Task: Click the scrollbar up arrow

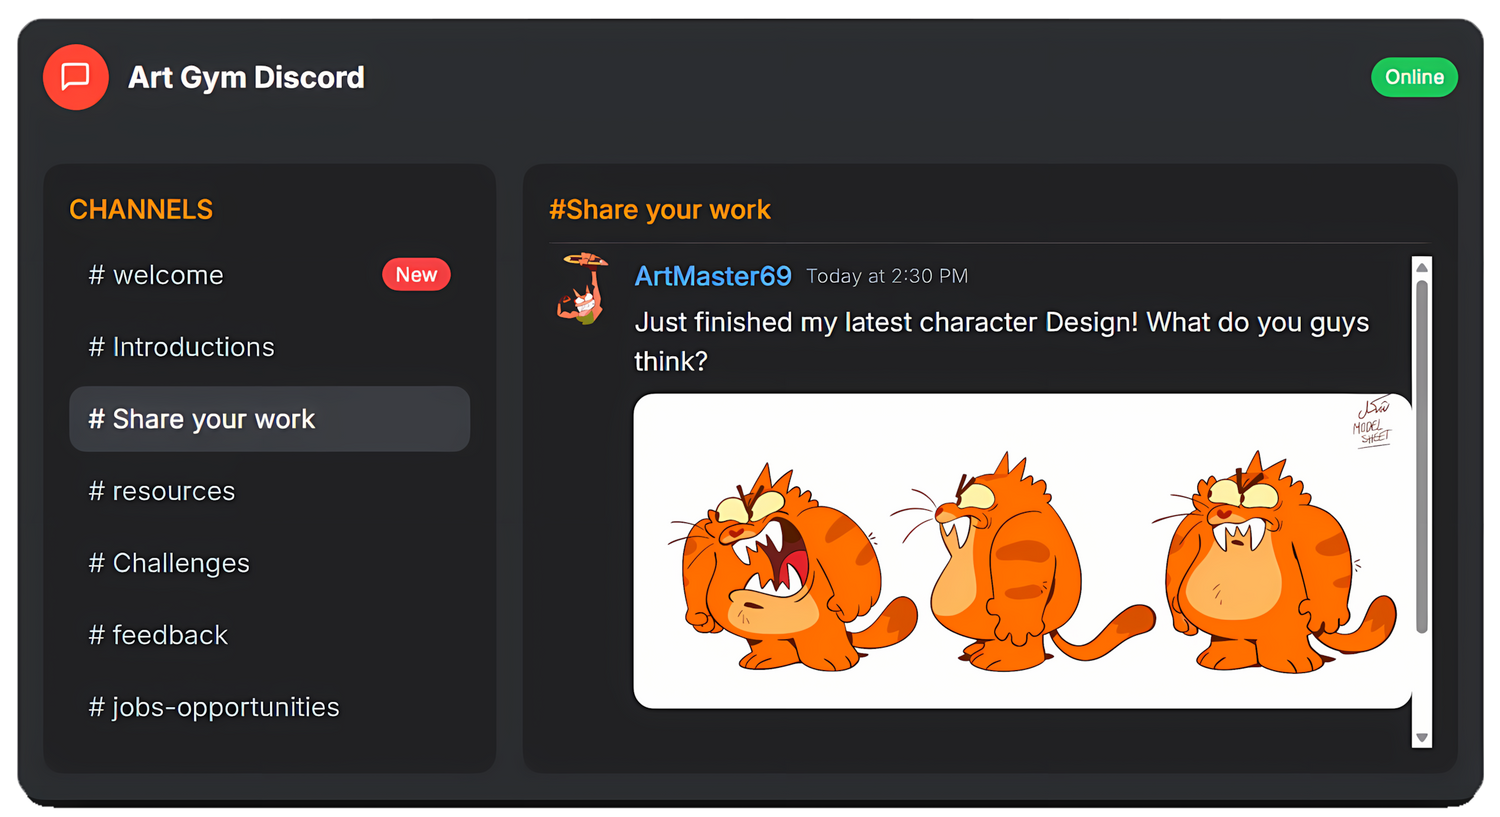Action: click(1422, 267)
